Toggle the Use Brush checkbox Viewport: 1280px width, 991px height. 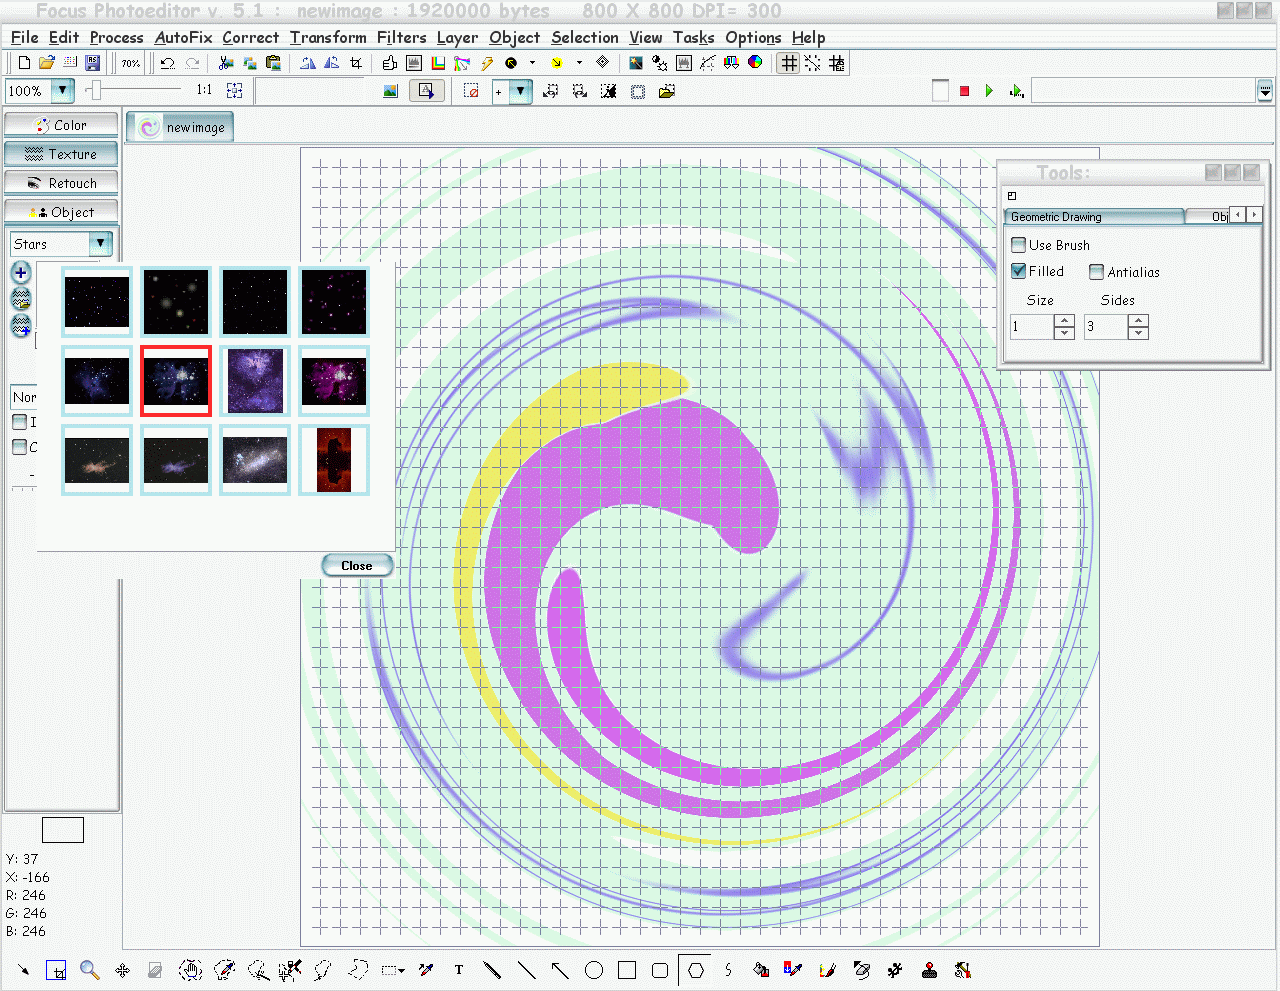[1018, 244]
